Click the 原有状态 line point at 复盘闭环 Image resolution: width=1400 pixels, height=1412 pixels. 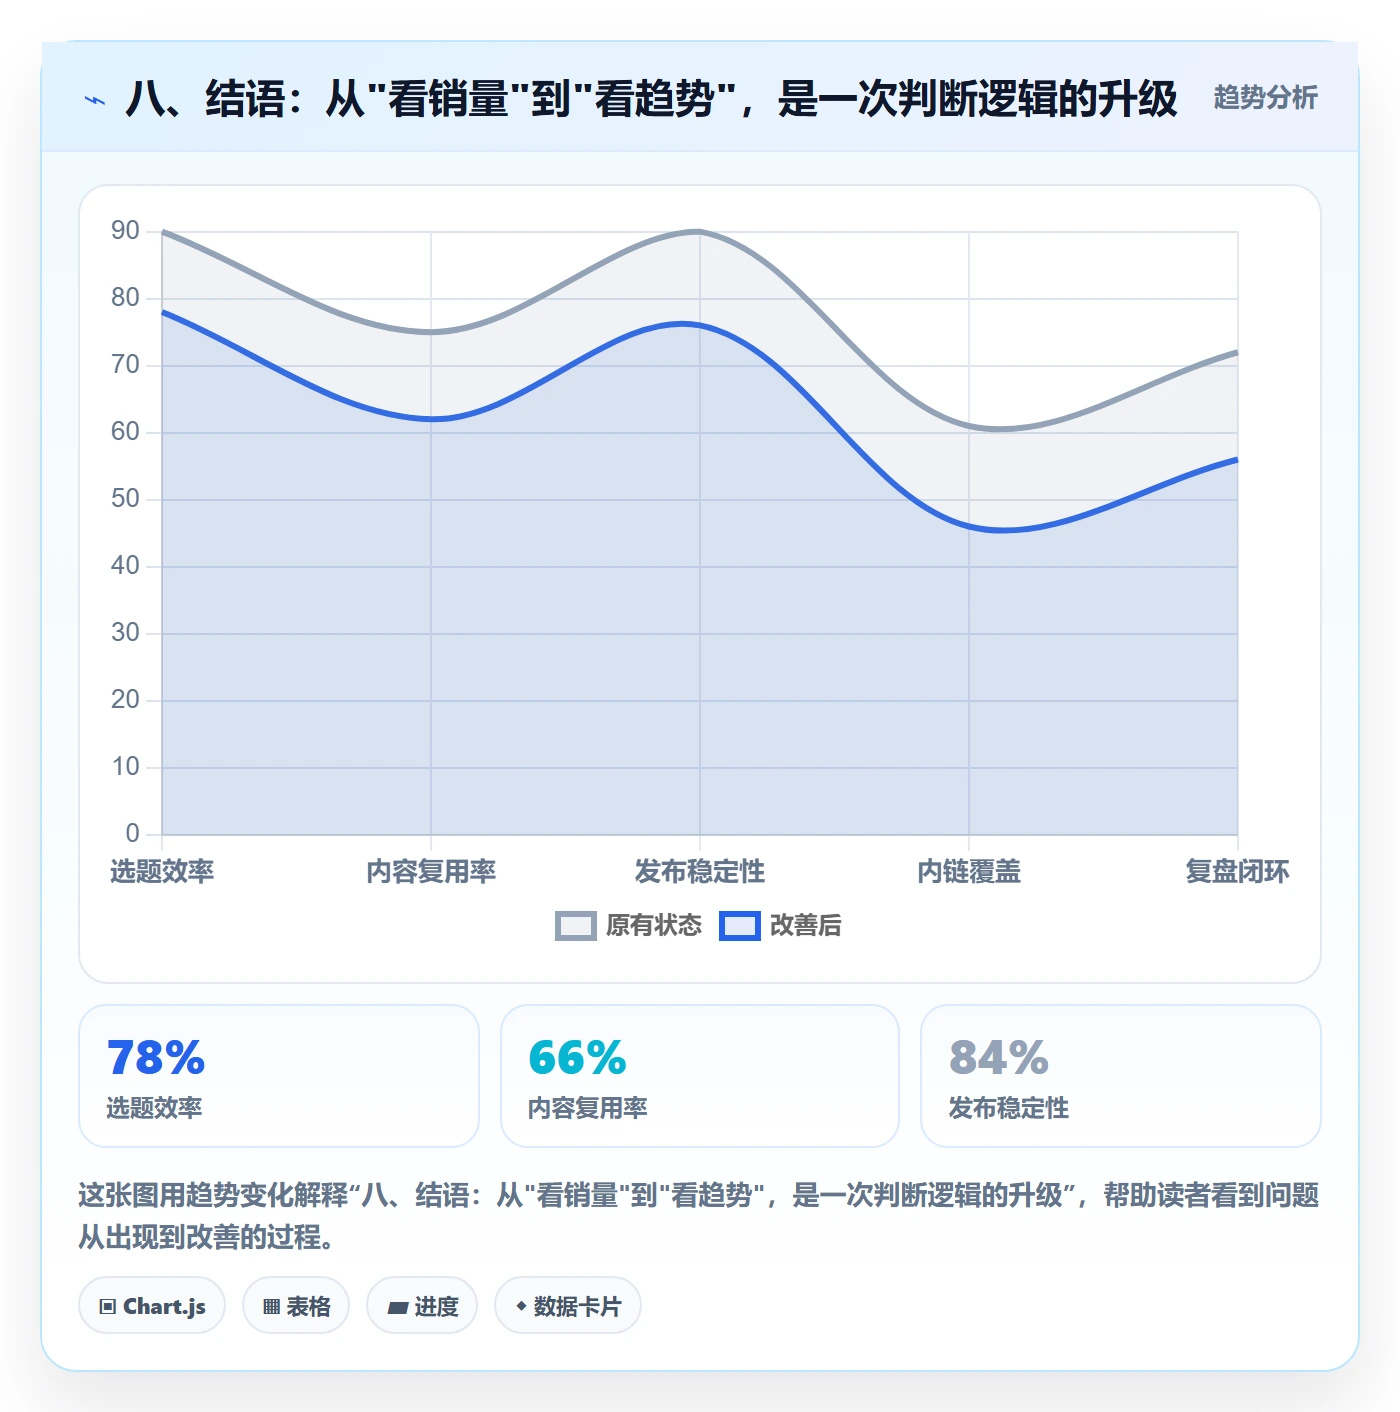tap(1237, 352)
